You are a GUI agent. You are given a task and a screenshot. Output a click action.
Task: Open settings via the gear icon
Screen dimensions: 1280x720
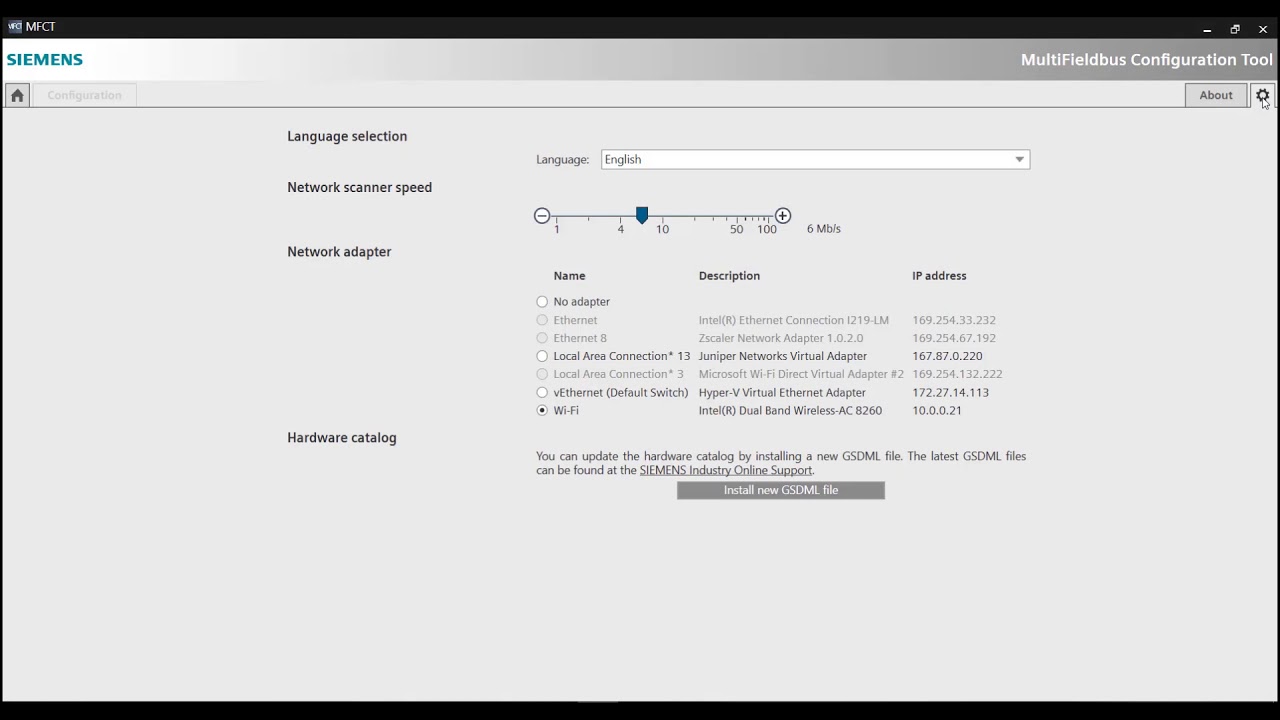click(x=1262, y=95)
